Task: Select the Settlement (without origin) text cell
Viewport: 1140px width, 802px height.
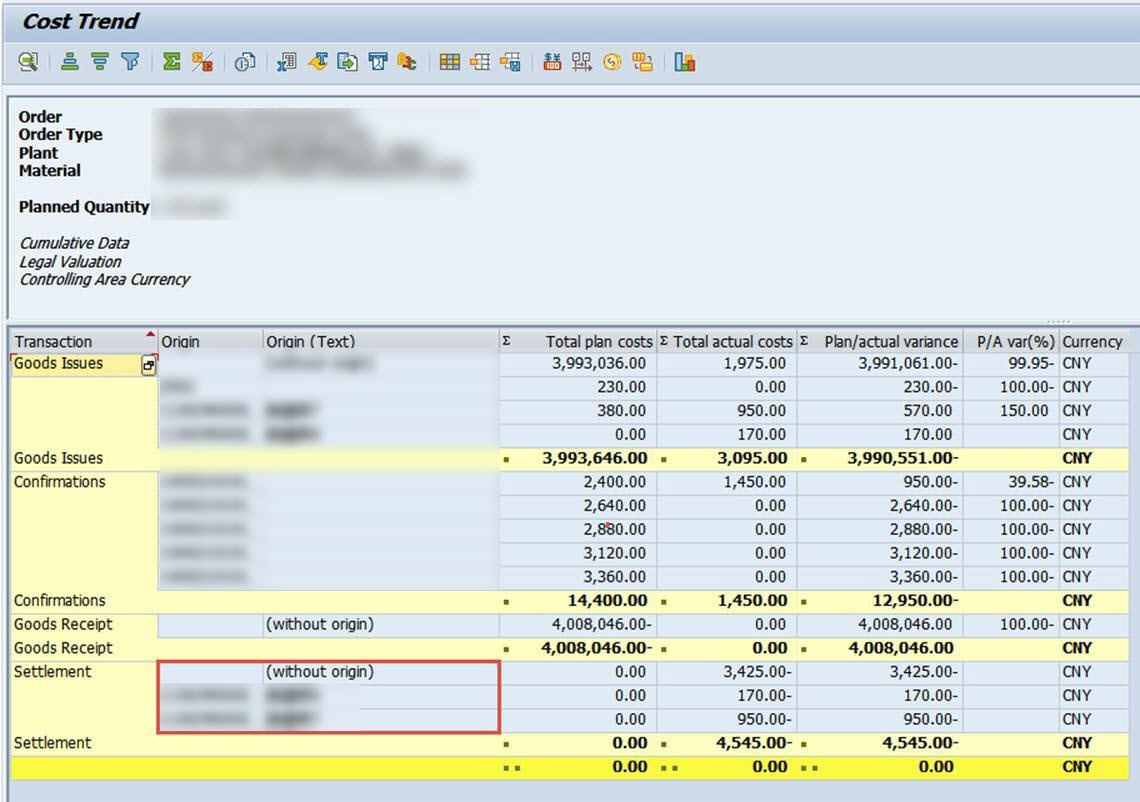Action: pos(381,672)
